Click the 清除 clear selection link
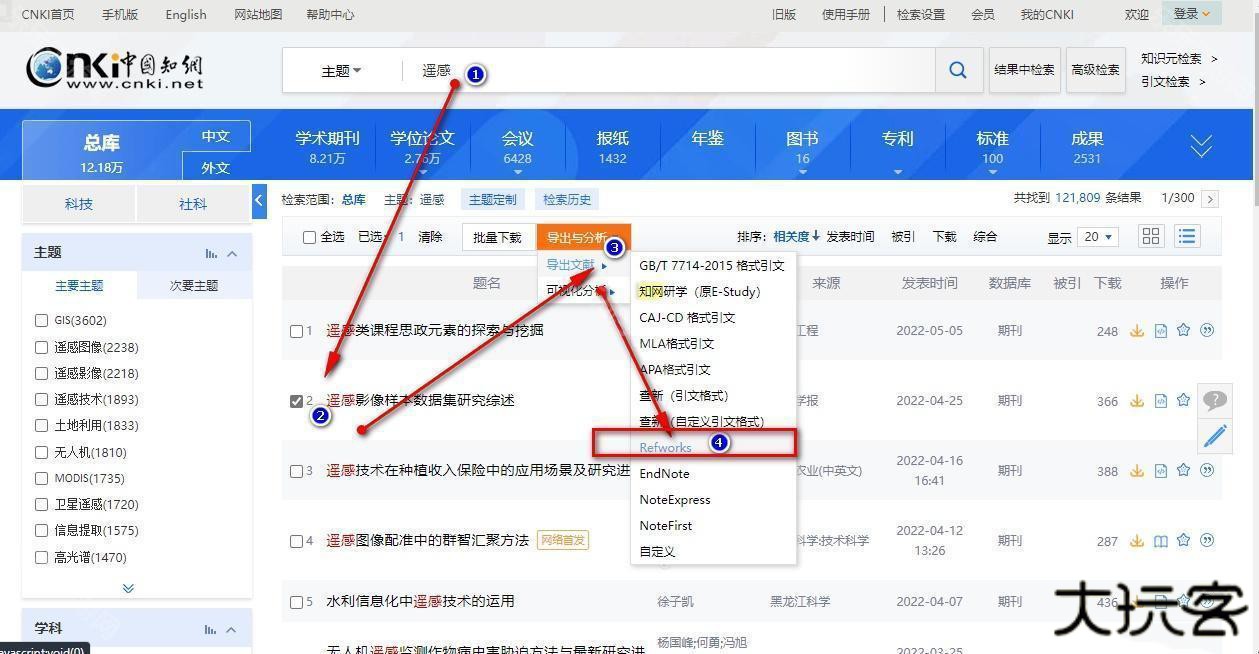The height and width of the screenshot is (654, 1259). pyautogui.click(x=430, y=236)
